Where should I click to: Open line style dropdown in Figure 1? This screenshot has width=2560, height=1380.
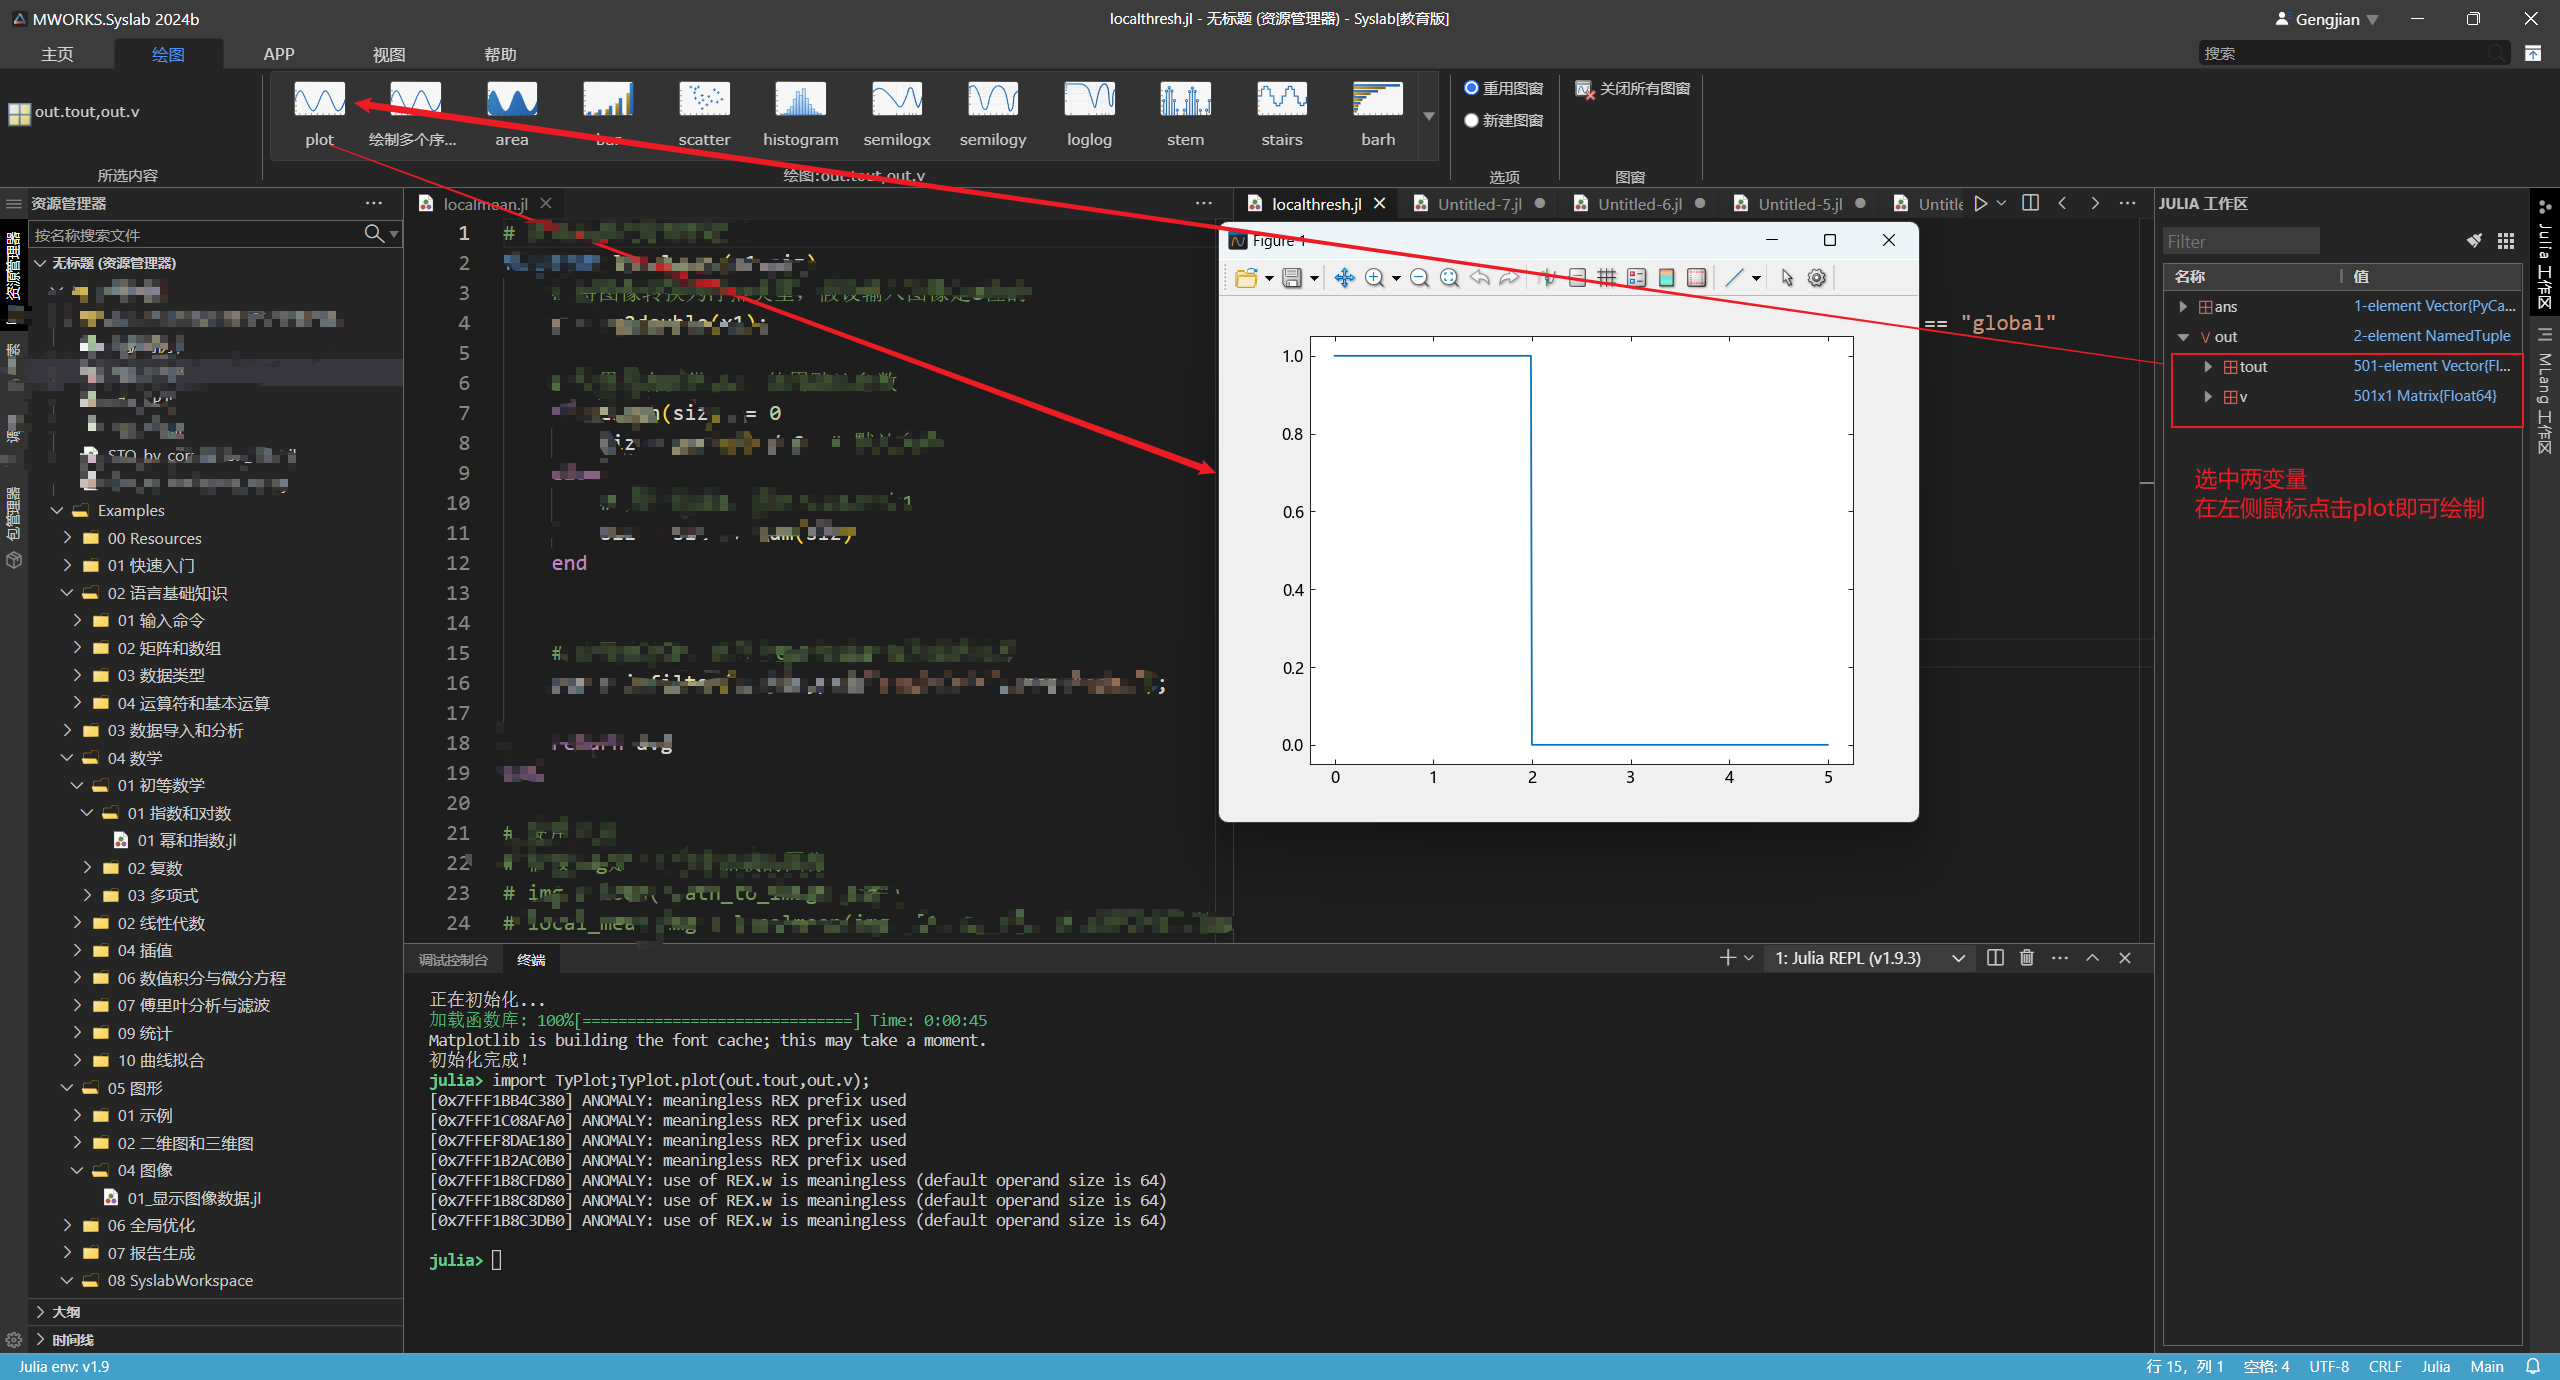point(1756,278)
